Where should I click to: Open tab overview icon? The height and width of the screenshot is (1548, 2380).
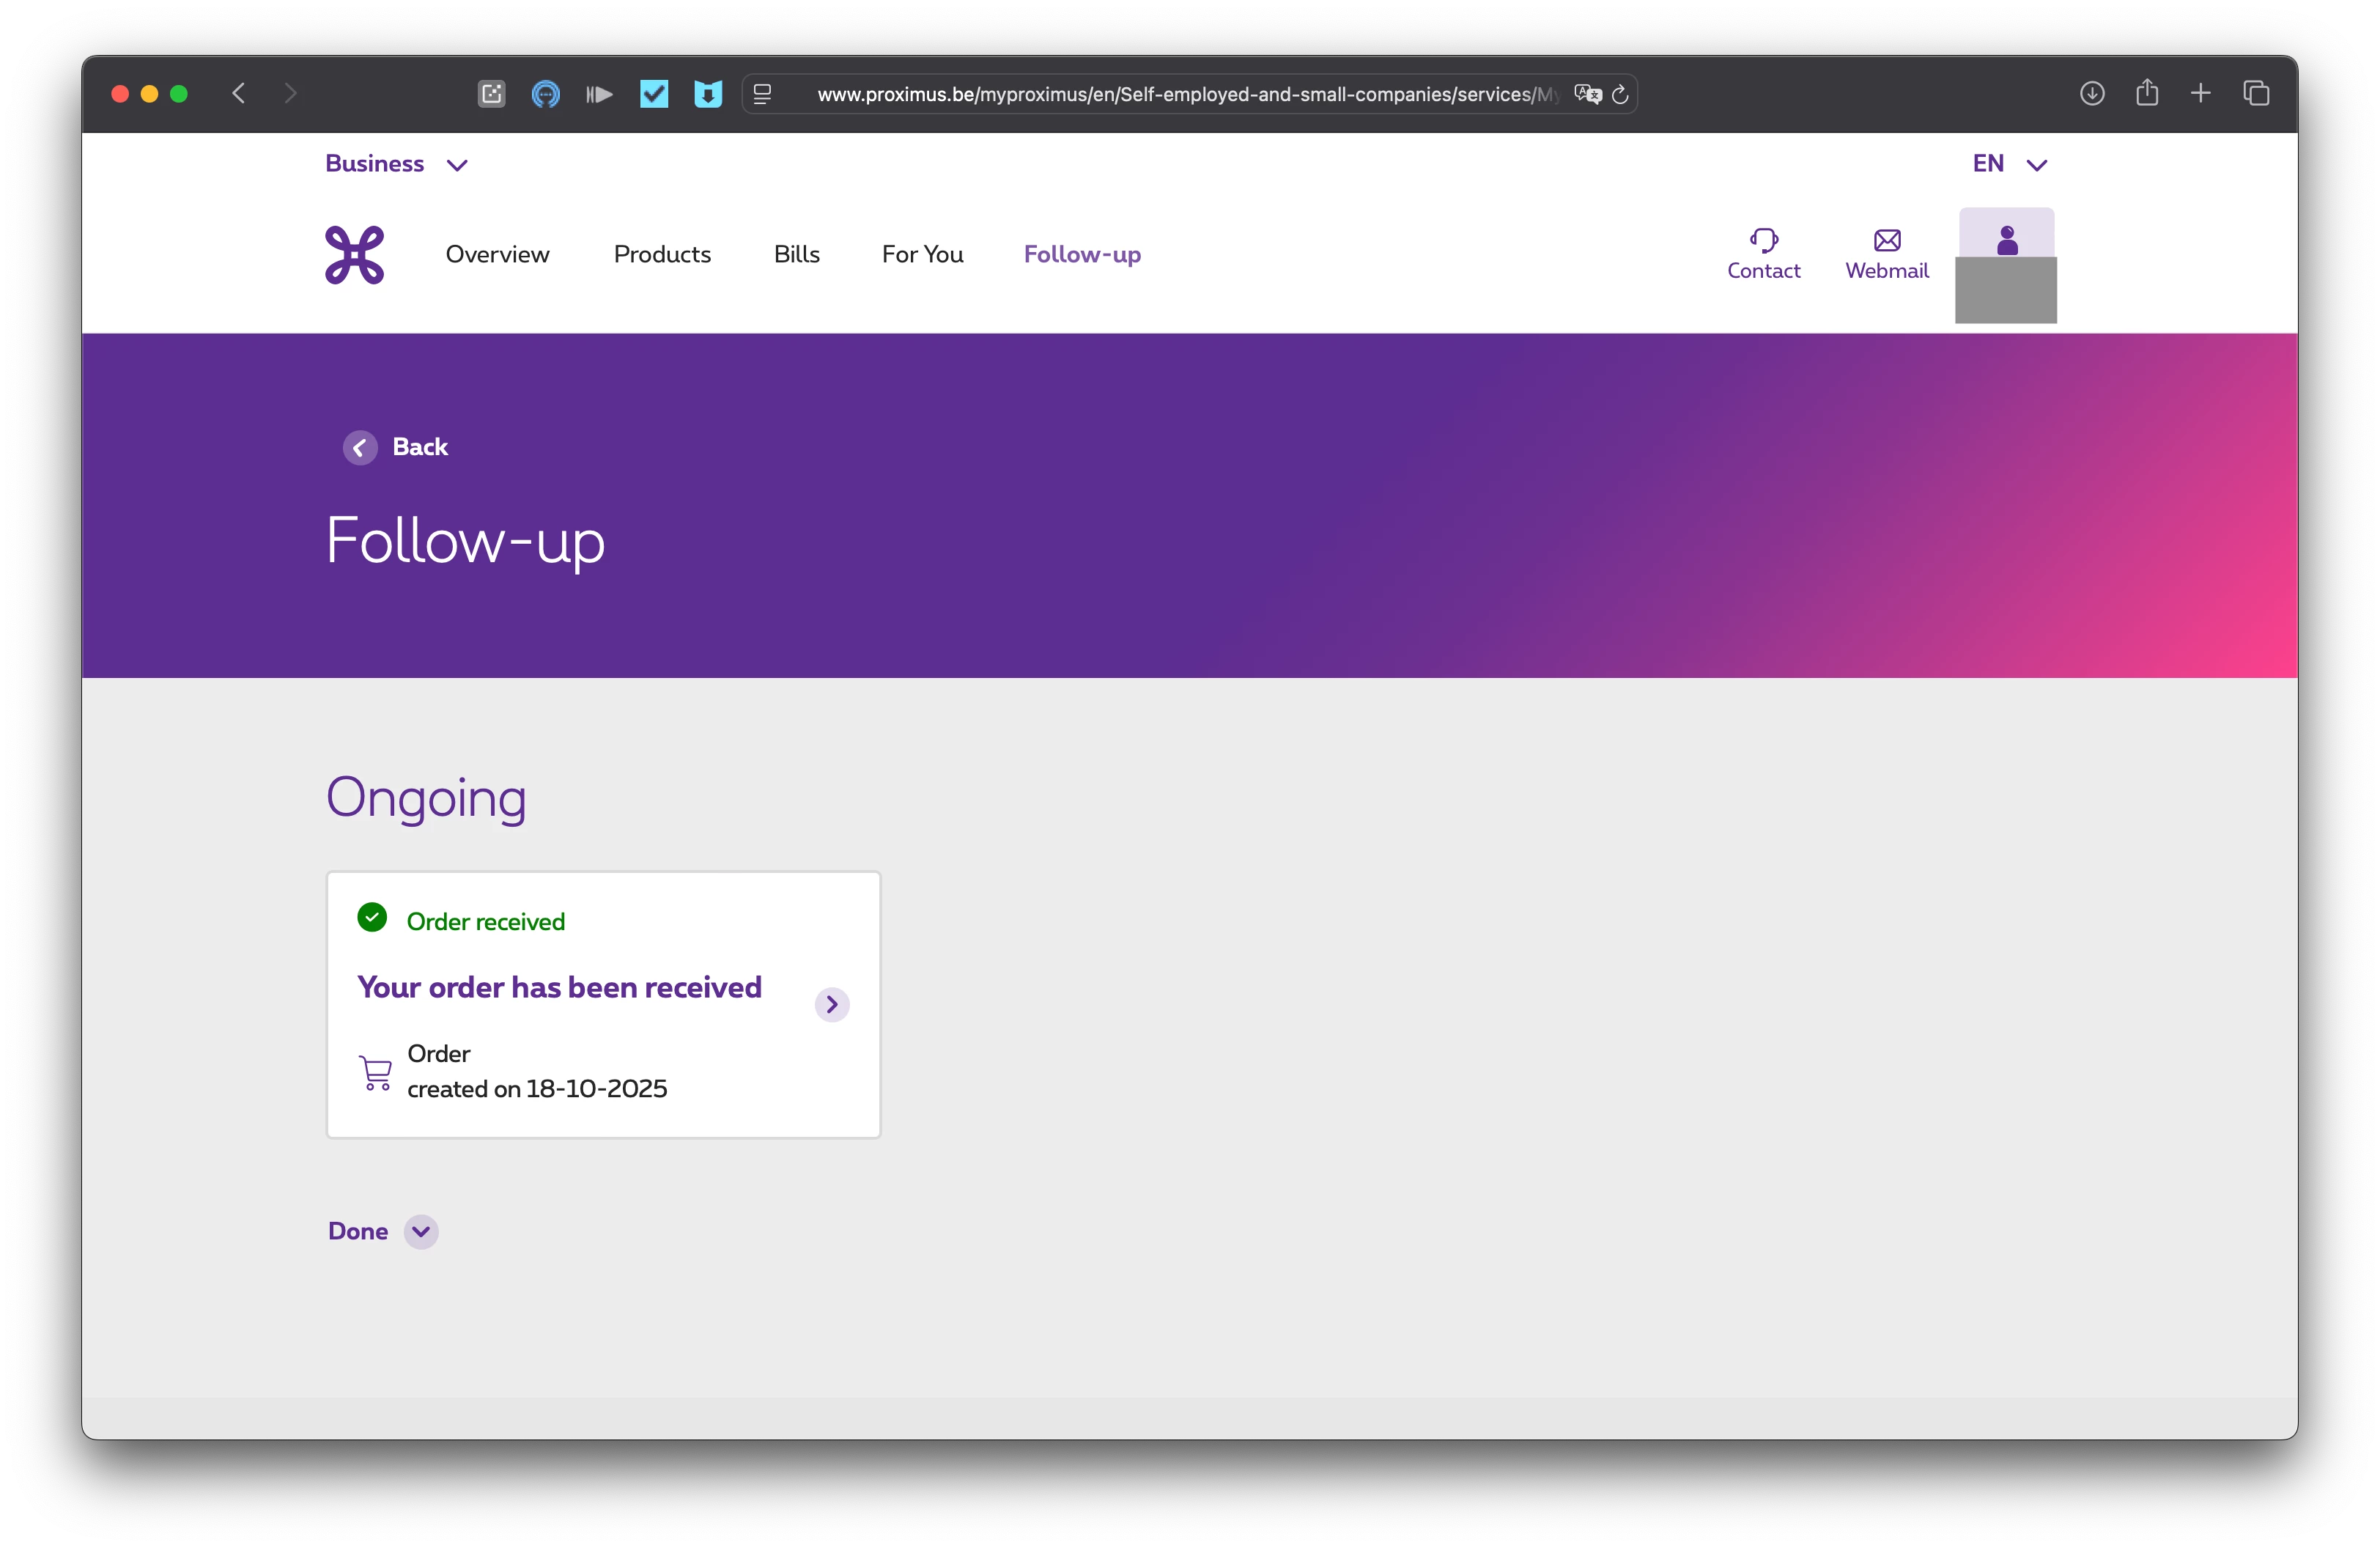click(2256, 94)
